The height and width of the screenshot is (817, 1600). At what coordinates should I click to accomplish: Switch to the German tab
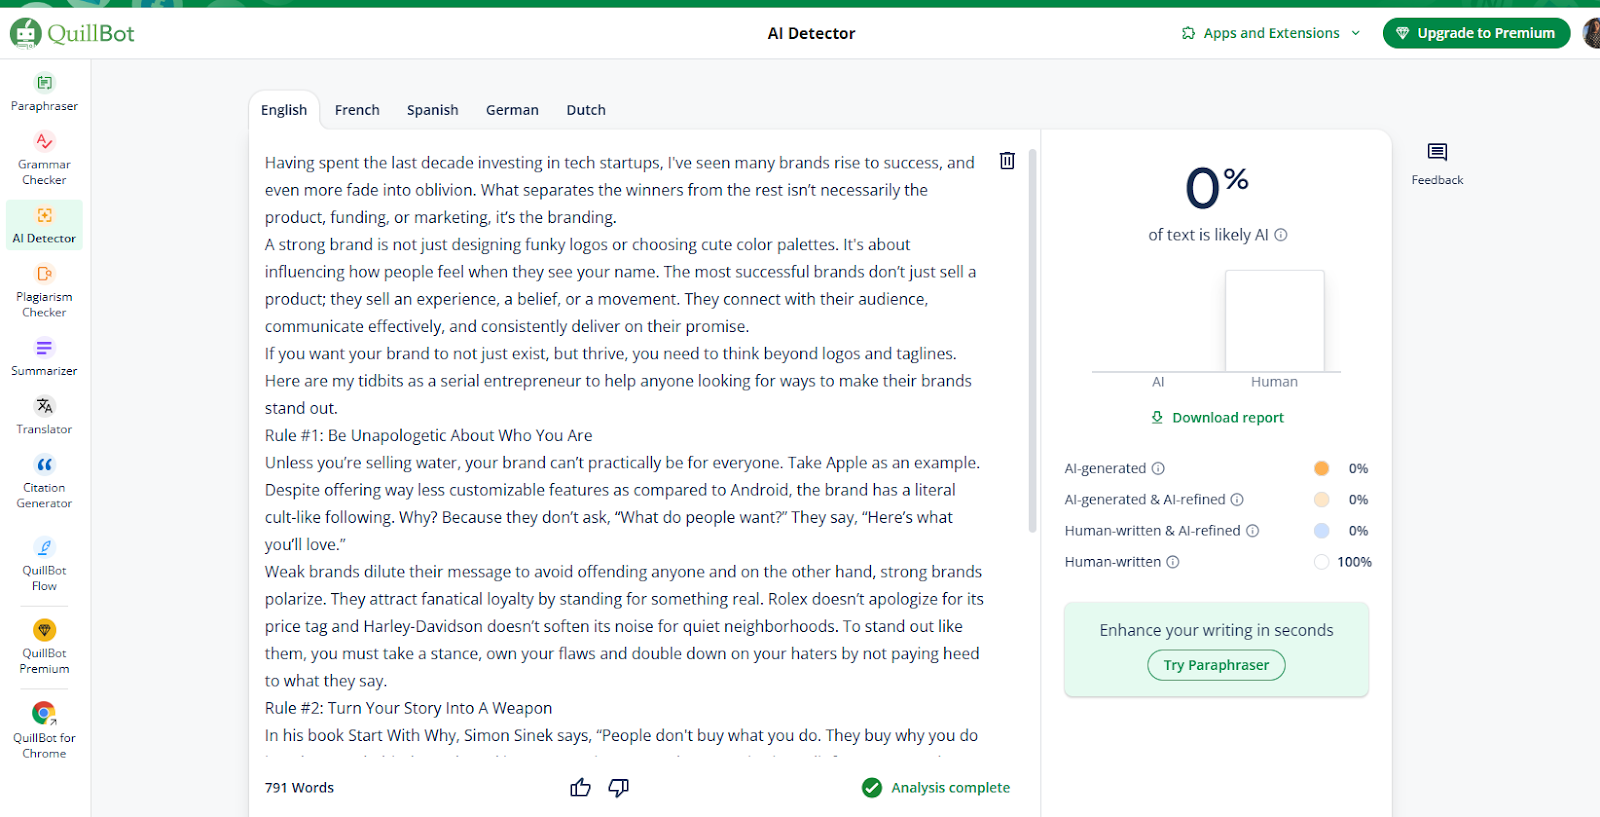512,110
